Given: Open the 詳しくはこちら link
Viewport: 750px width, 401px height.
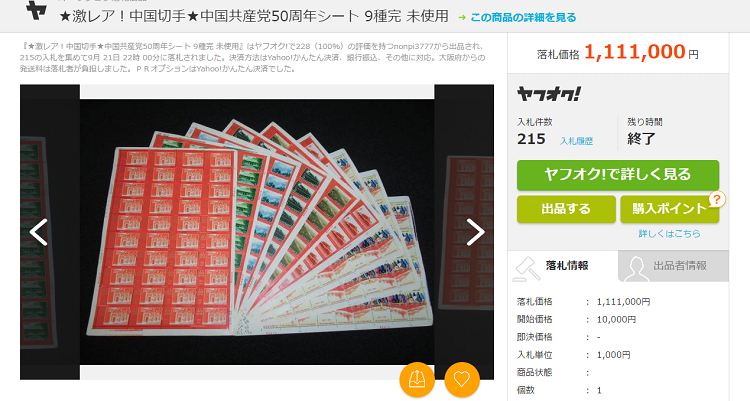Looking at the screenshot, I should point(669,234).
